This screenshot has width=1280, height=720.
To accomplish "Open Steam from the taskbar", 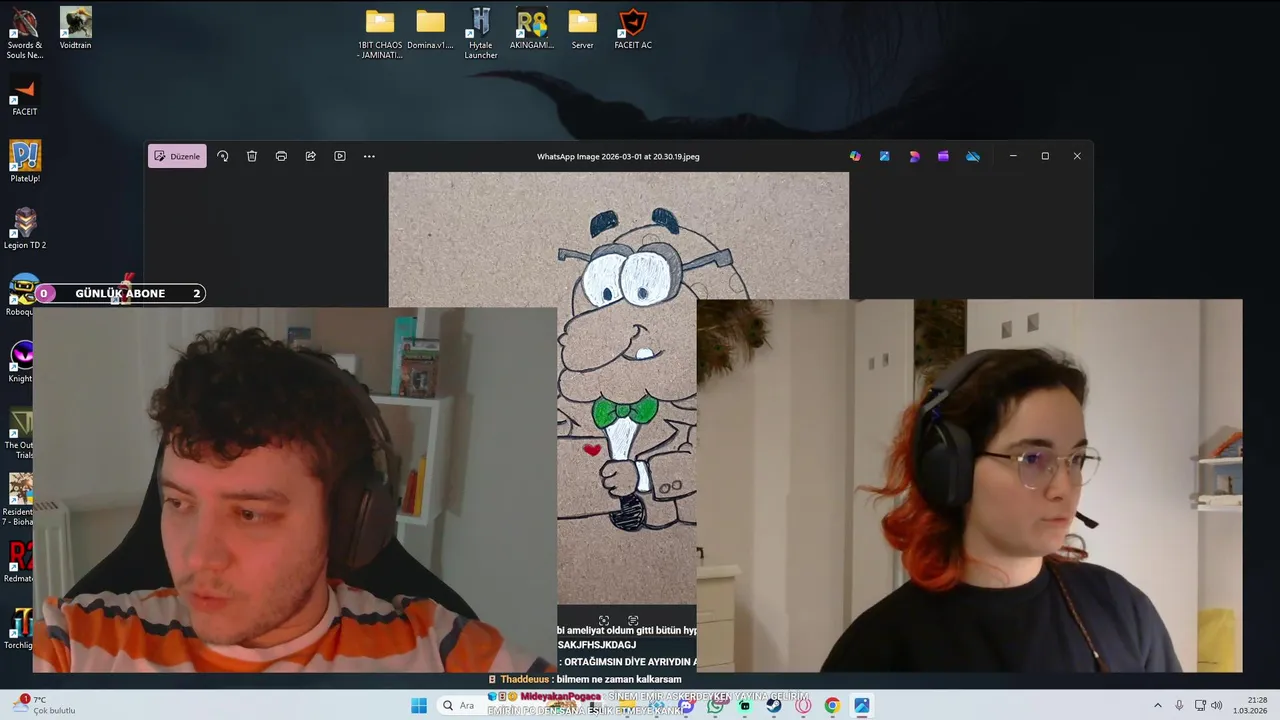I will point(774,705).
